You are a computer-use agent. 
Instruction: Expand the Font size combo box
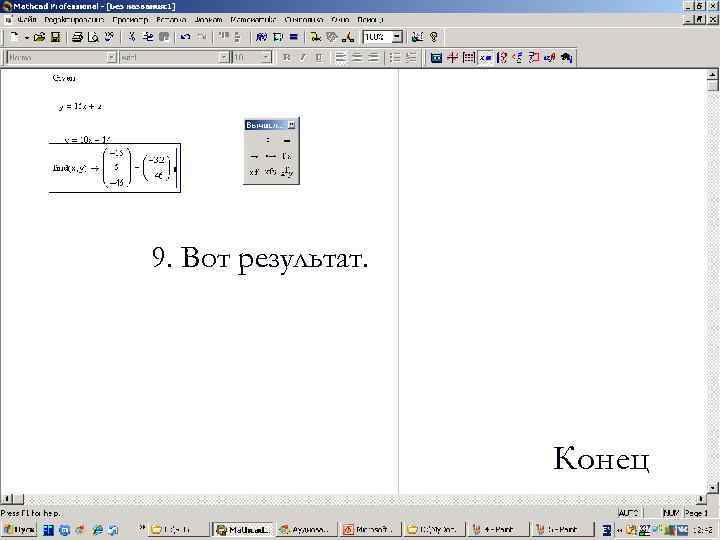tap(266, 57)
